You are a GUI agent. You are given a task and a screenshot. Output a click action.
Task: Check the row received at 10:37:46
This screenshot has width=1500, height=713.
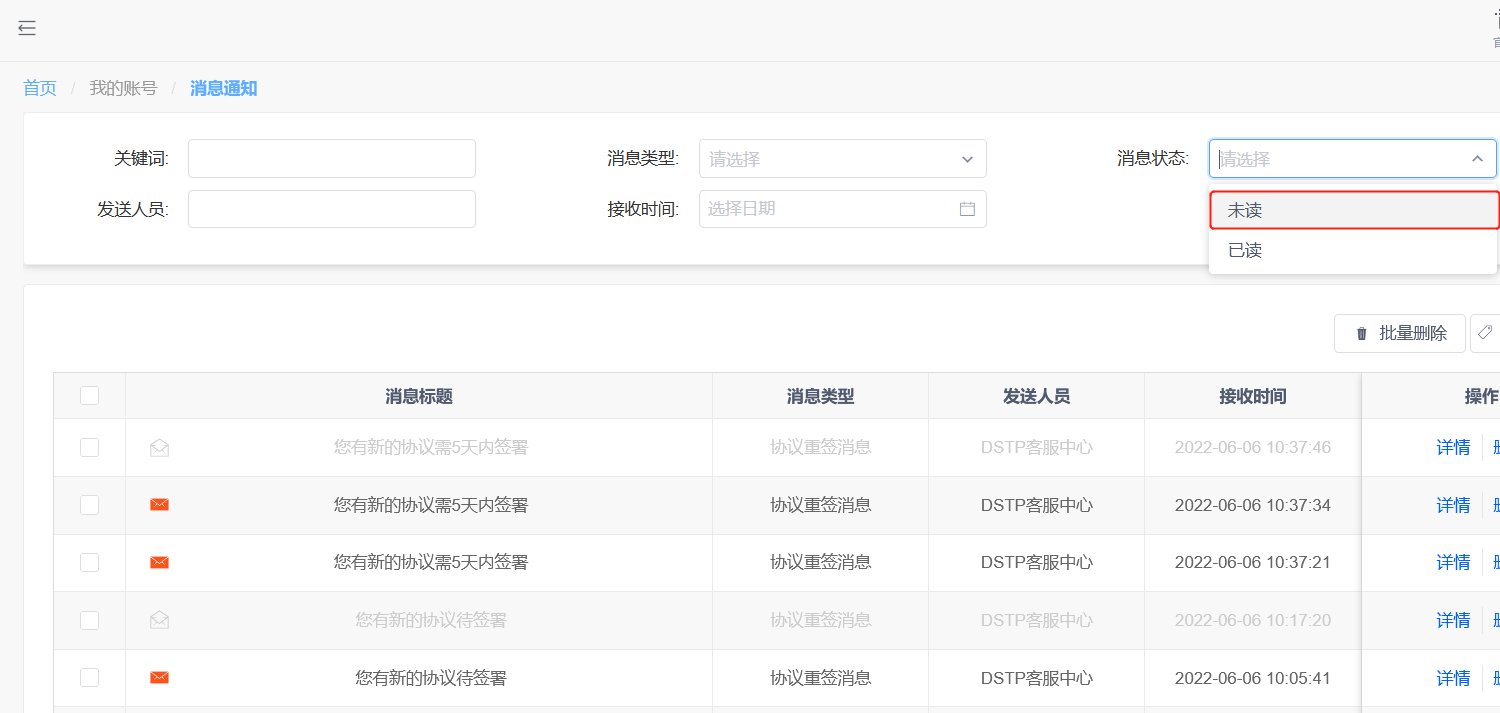coord(89,447)
